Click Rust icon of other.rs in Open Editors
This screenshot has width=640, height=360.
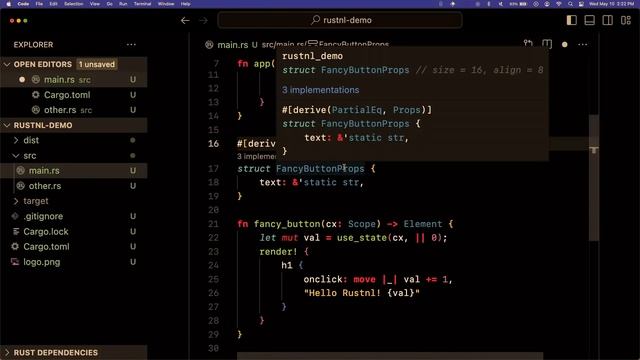pos(36,110)
